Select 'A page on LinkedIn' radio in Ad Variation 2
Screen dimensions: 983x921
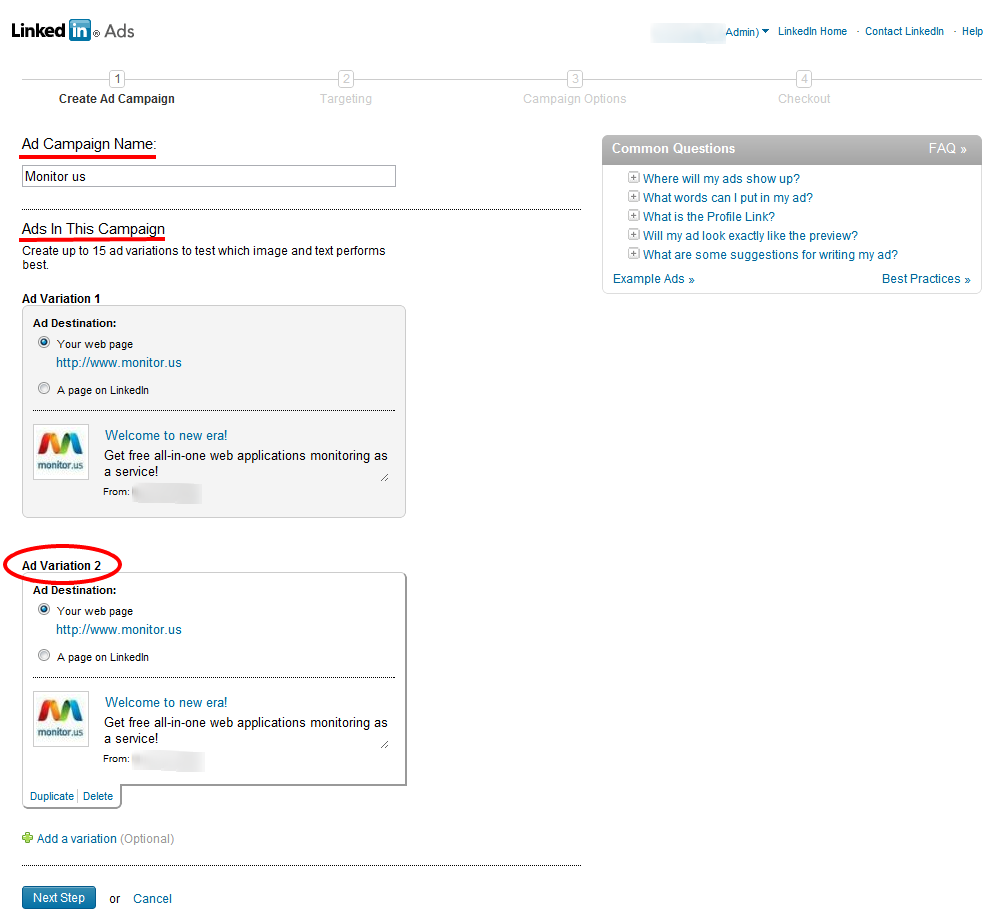pos(44,656)
